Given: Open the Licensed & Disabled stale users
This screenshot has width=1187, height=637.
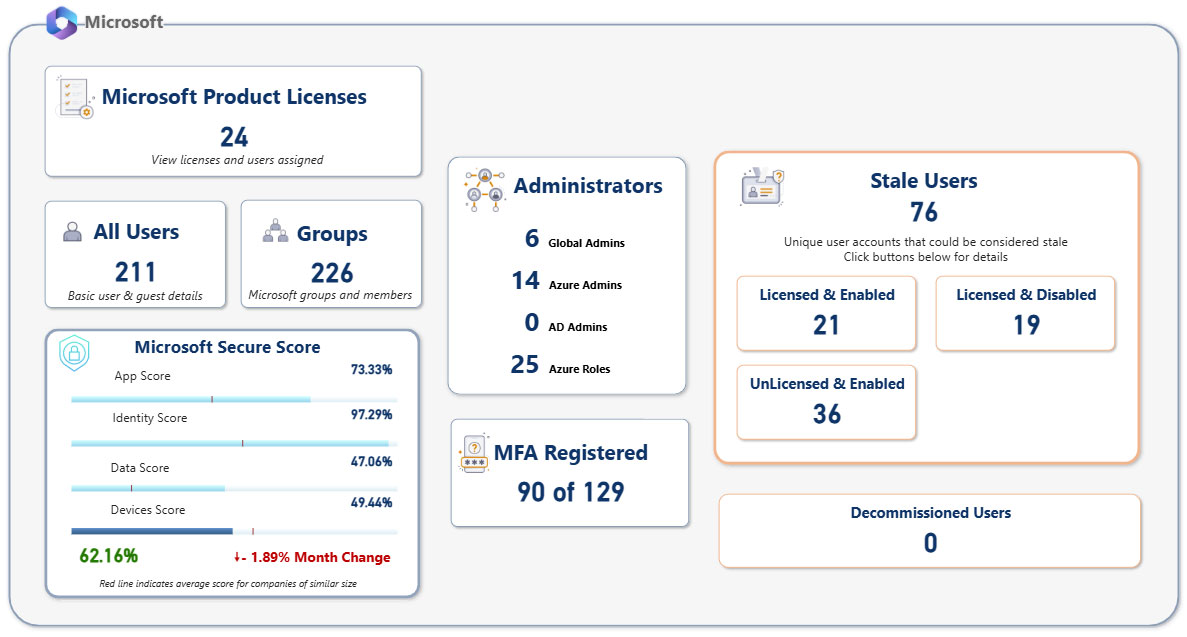Looking at the screenshot, I should 1025,313.
